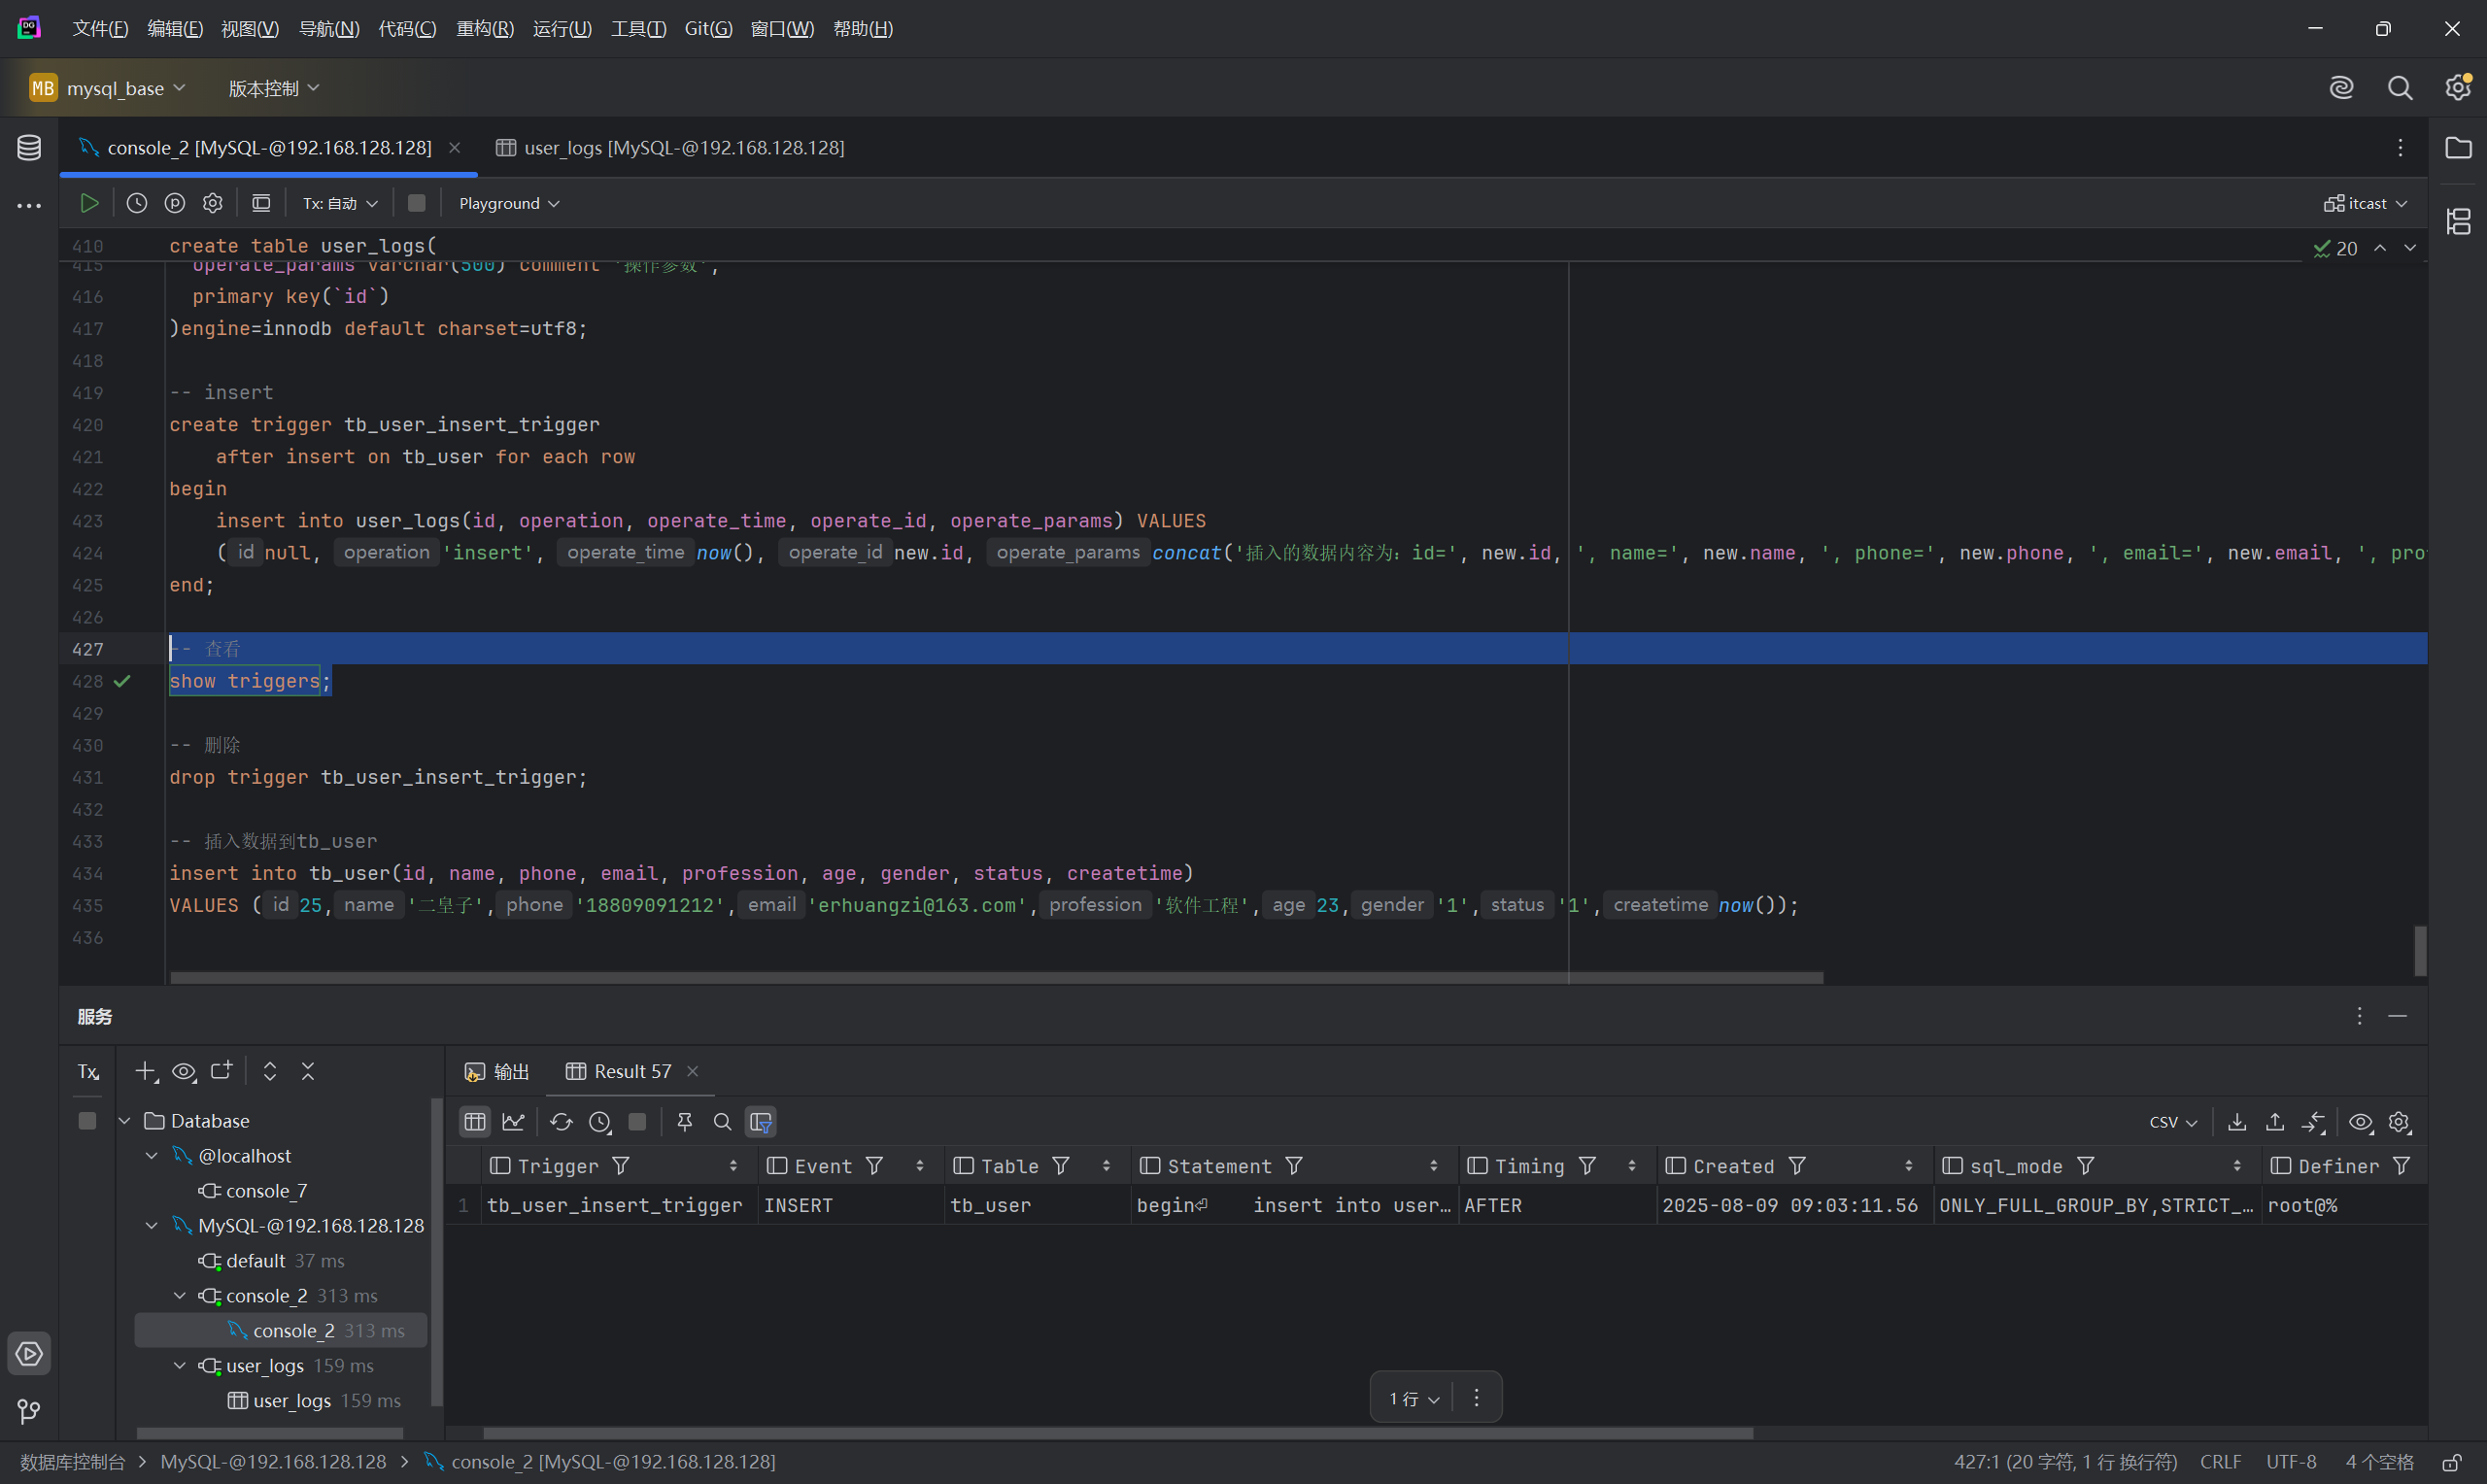Viewport: 2487px width, 1484px height.
Task: Toggle the services view options eye icon
Action: point(184,1071)
